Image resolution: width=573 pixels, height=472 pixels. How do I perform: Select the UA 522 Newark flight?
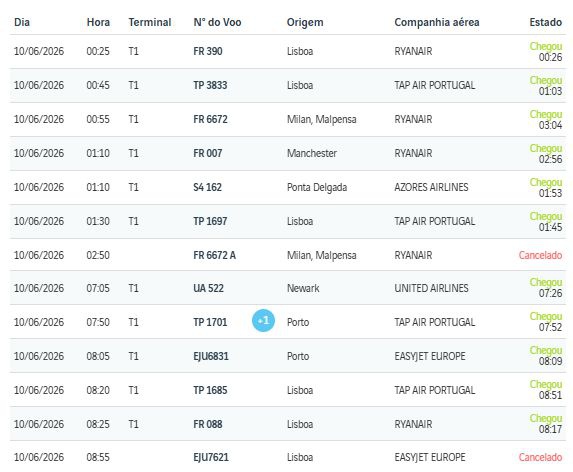click(288, 288)
